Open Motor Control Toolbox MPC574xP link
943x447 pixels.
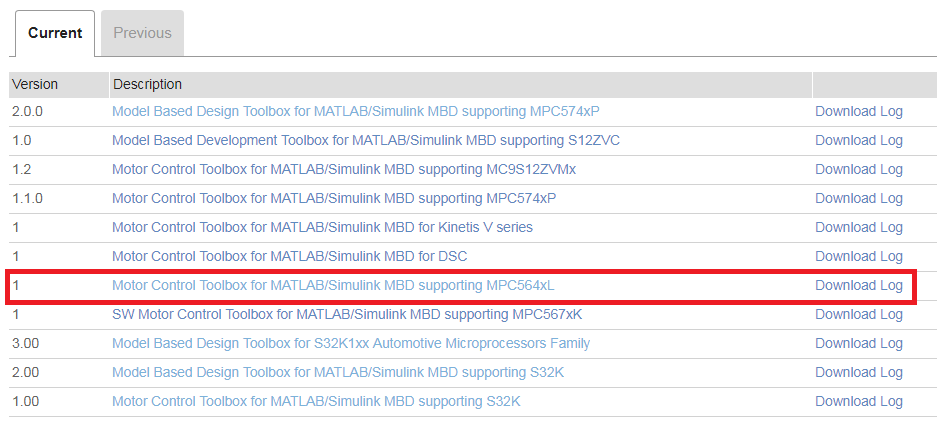(333, 198)
